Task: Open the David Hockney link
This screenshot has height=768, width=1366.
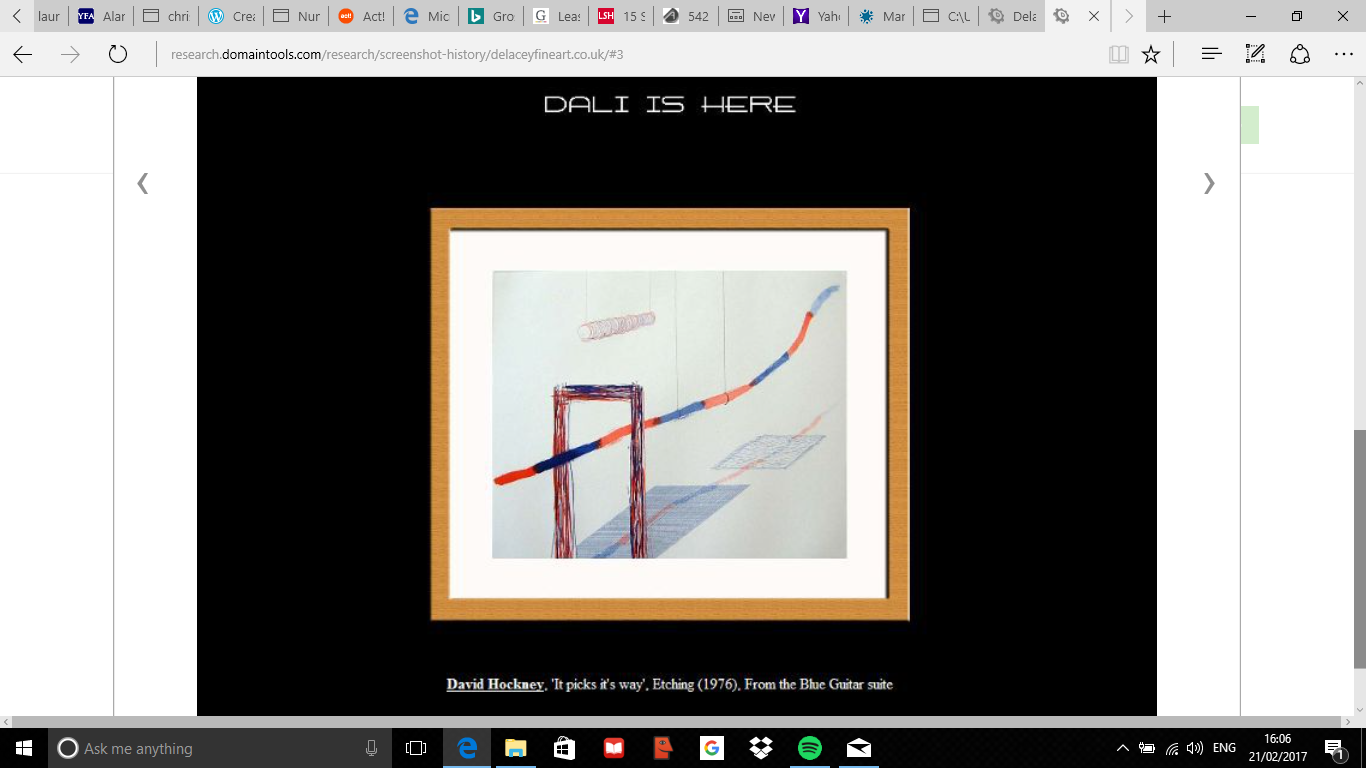Action: [494, 685]
